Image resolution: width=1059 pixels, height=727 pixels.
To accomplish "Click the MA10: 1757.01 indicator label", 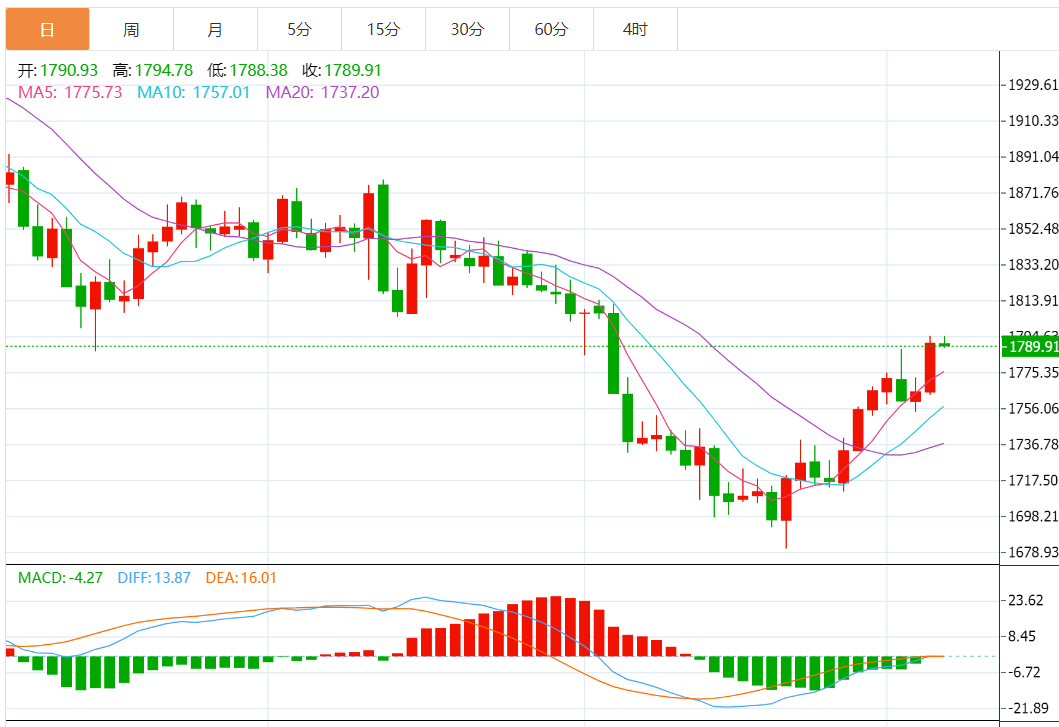I will 194,92.
